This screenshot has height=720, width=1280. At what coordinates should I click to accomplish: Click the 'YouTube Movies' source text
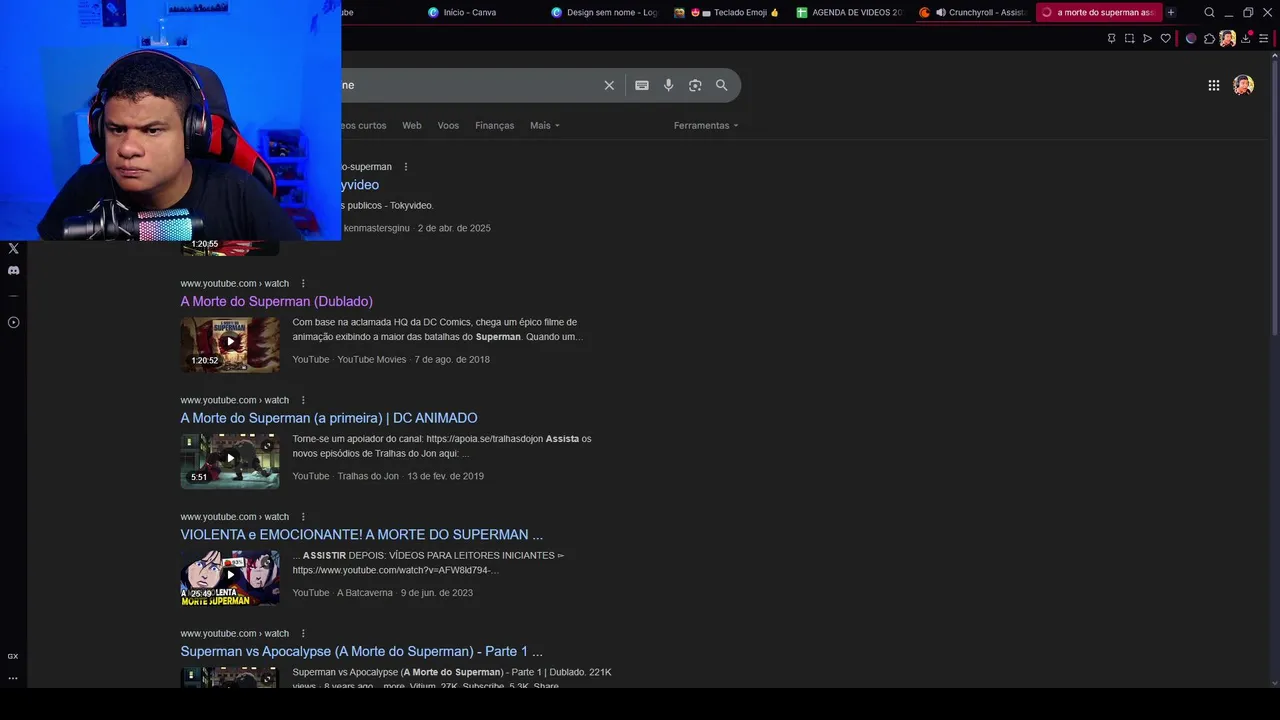pos(372,360)
